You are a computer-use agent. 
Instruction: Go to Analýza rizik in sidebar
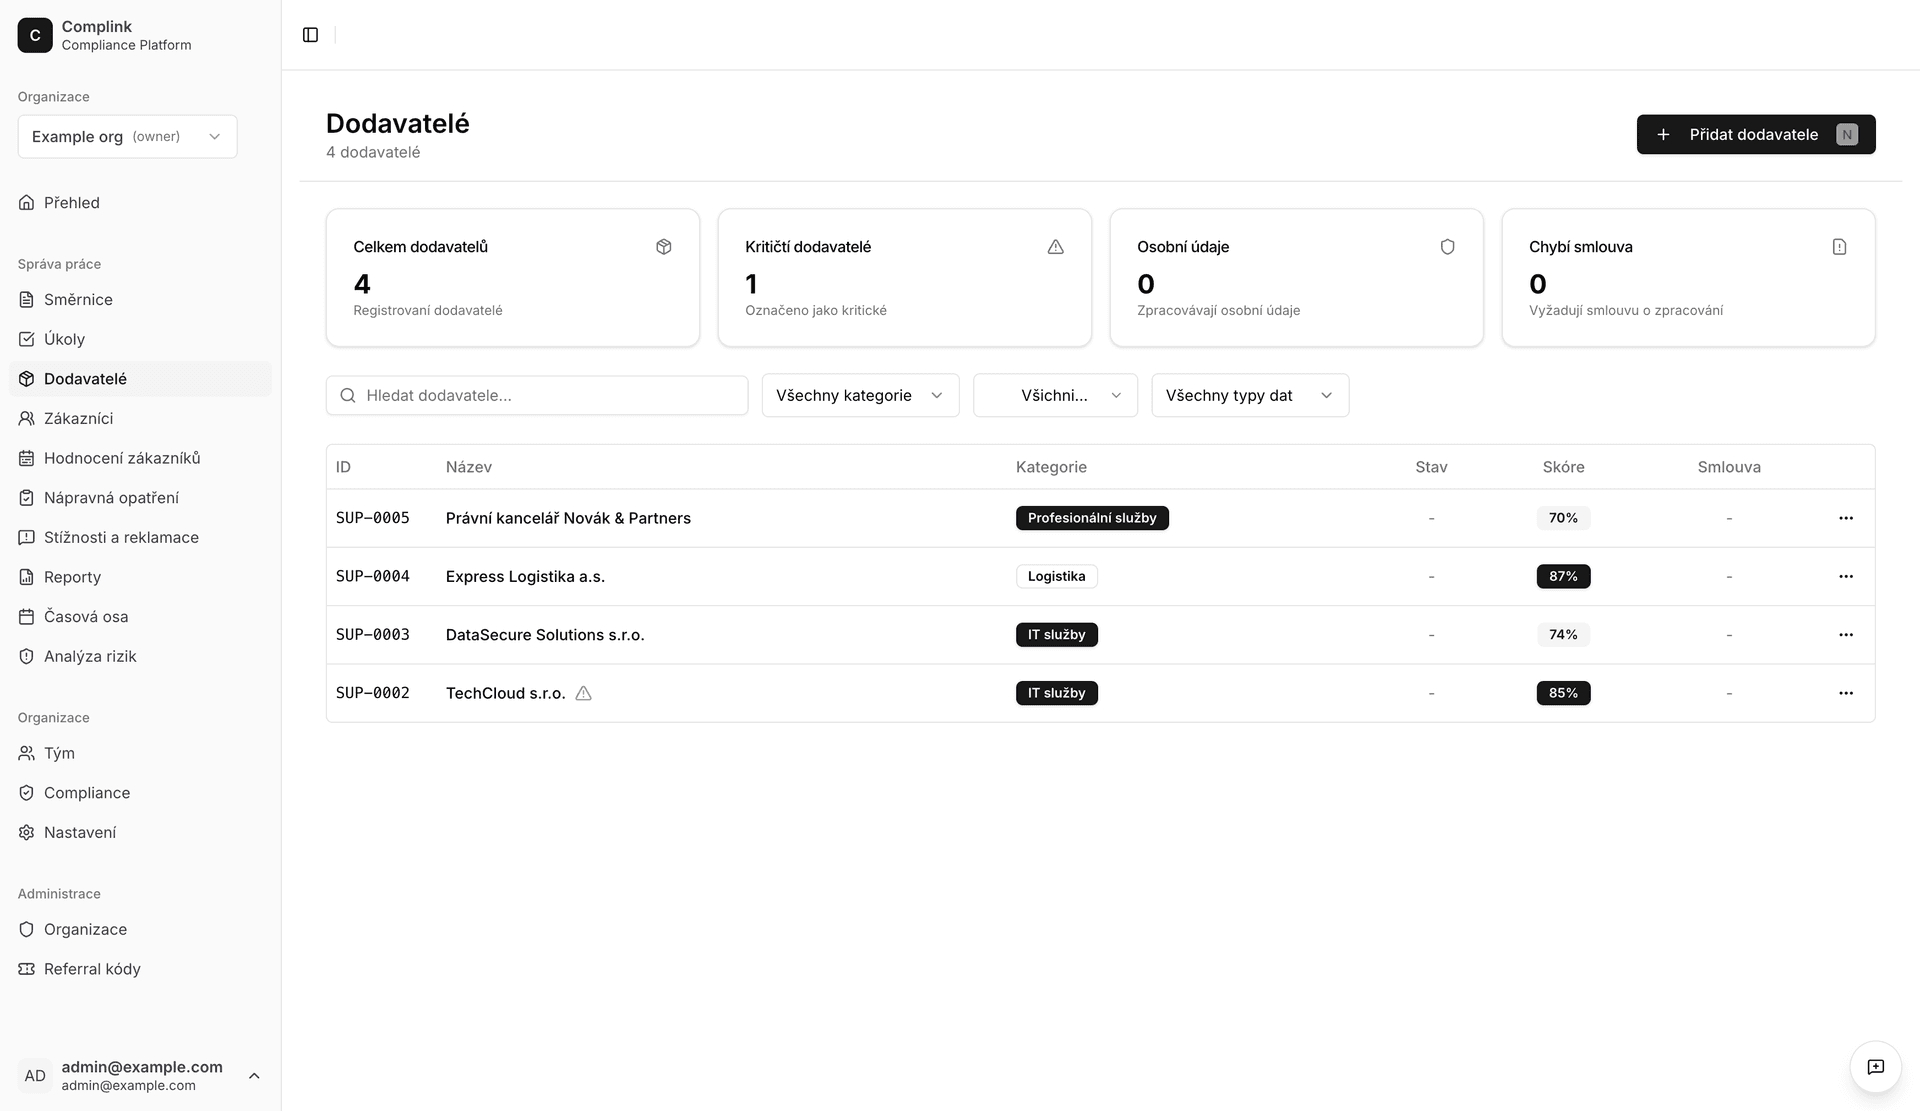click(90, 656)
